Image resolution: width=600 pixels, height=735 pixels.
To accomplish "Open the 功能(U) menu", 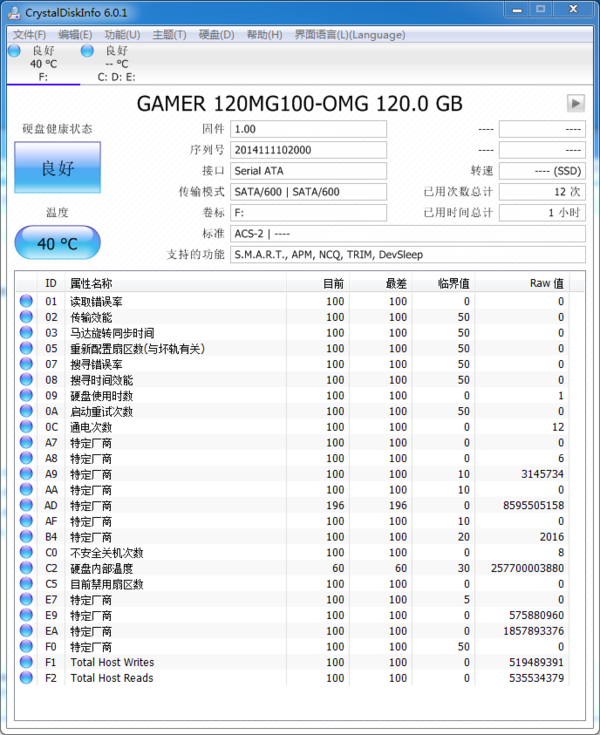I will coord(122,35).
